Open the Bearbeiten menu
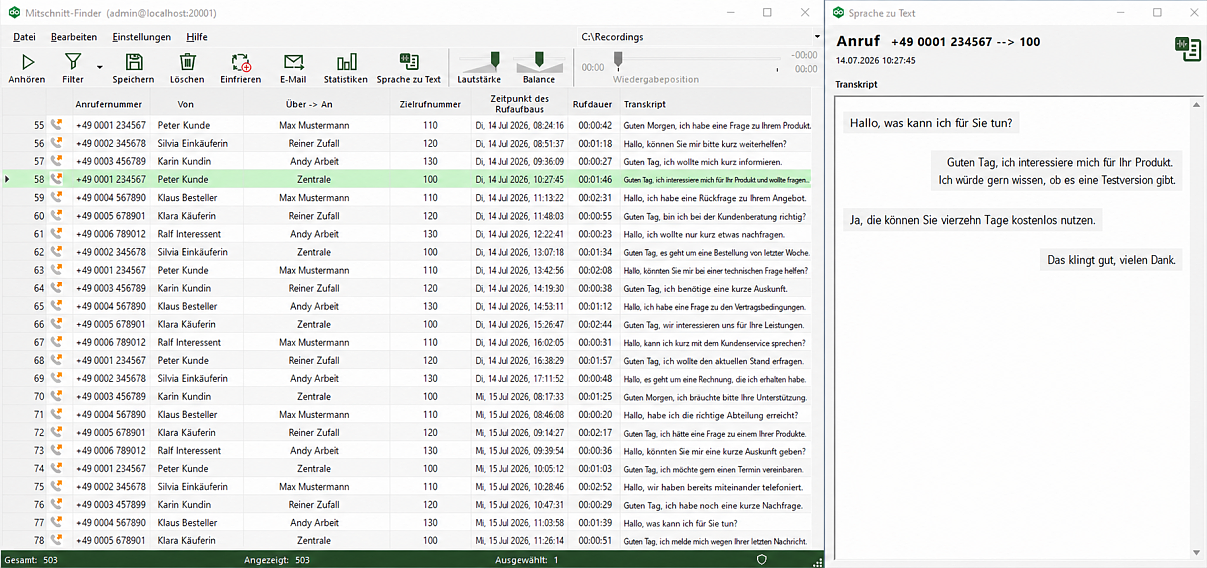This screenshot has width=1207, height=568. (x=74, y=37)
